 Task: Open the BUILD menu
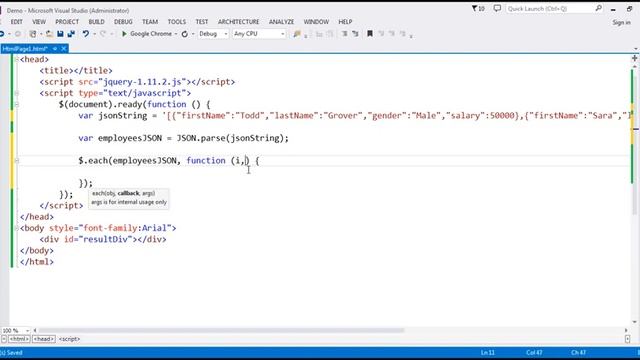[x=96, y=22]
